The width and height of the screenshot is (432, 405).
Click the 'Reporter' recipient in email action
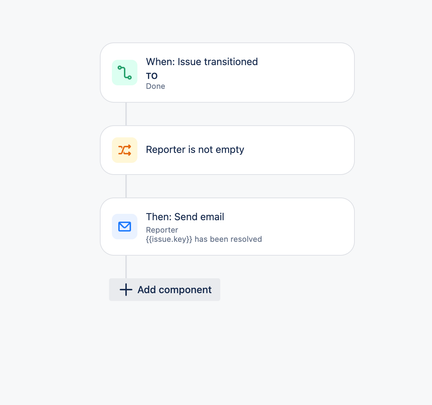[162, 230]
